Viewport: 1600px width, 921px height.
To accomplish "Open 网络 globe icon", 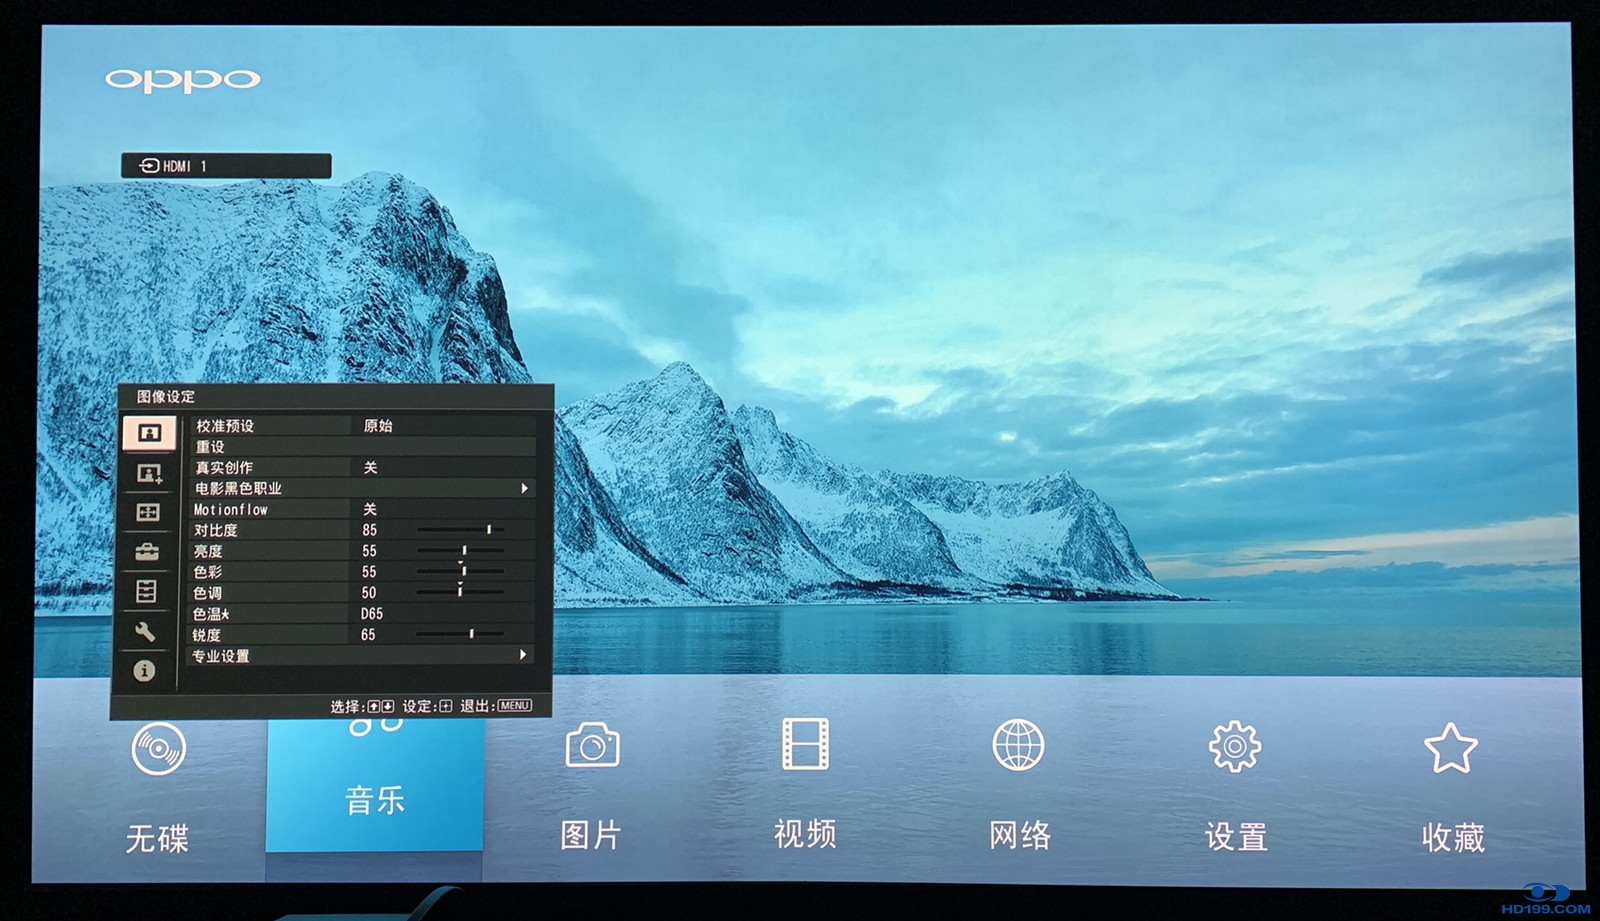I will click(1018, 745).
